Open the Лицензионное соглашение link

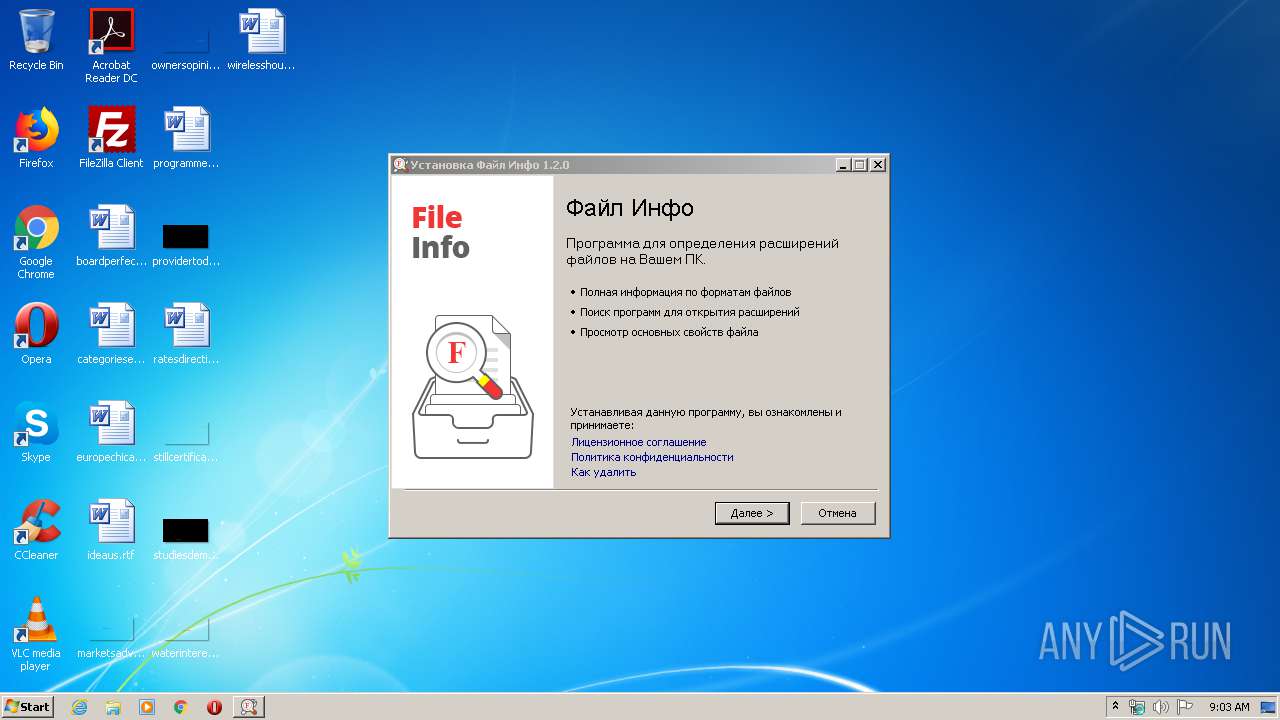[638, 442]
